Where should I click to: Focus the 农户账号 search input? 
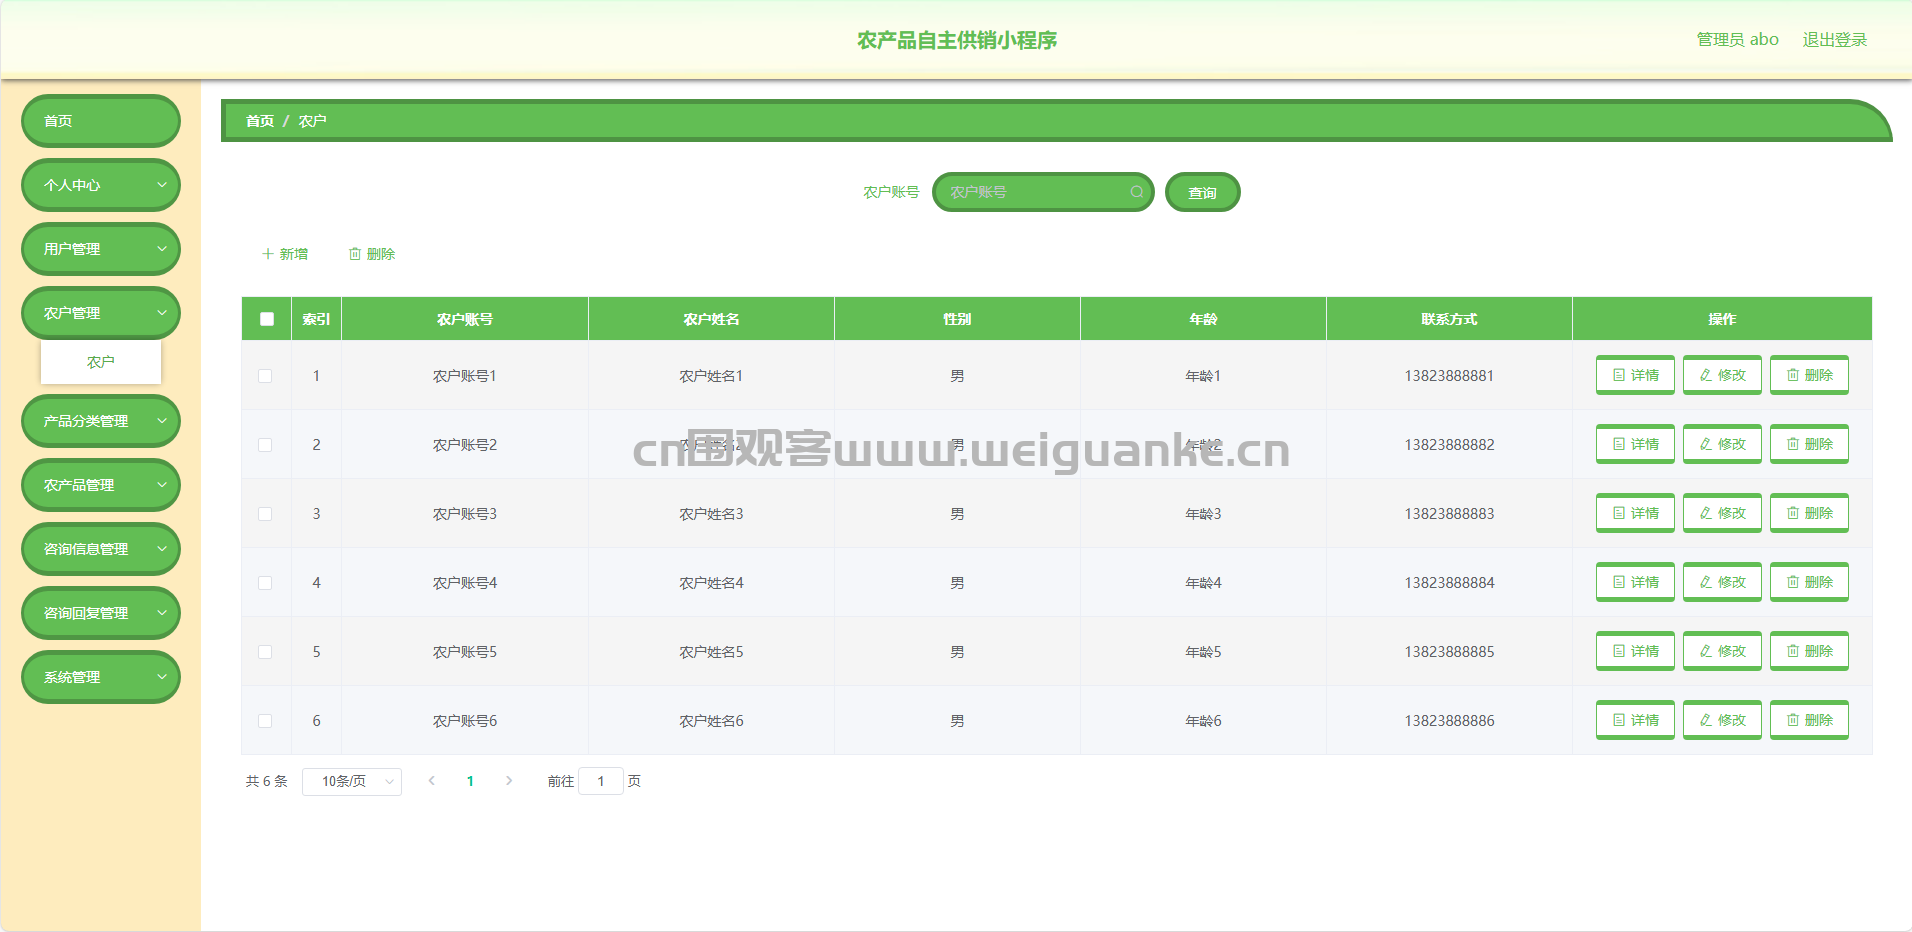[1043, 192]
